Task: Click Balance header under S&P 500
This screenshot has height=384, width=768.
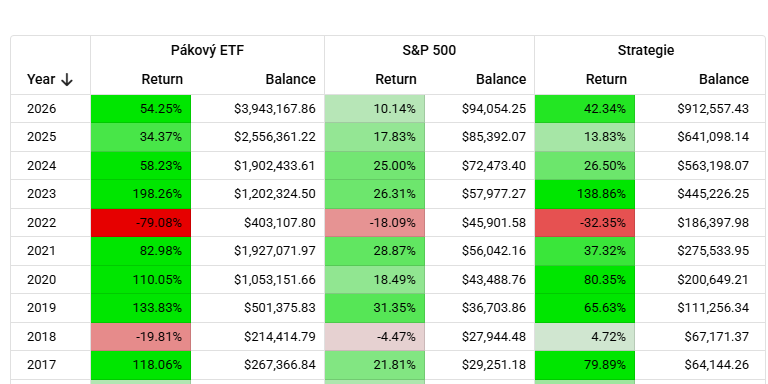Action: [501, 79]
